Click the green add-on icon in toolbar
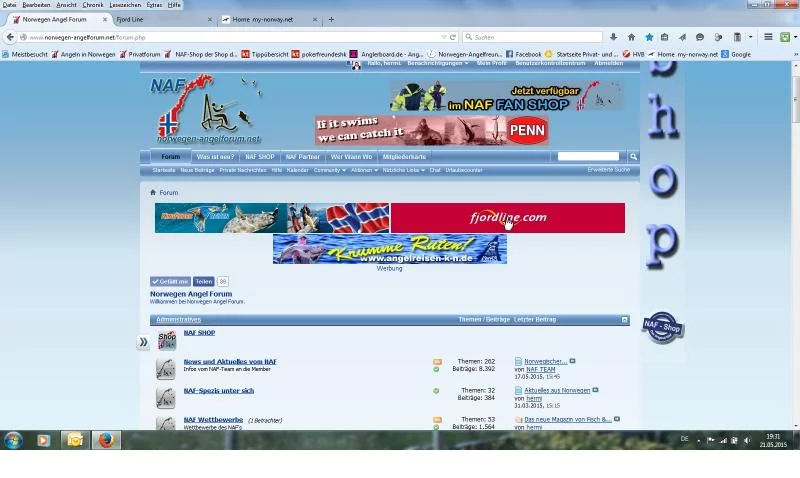The height and width of the screenshot is (478, 800). pyautogui.click(x=785, y=37)
